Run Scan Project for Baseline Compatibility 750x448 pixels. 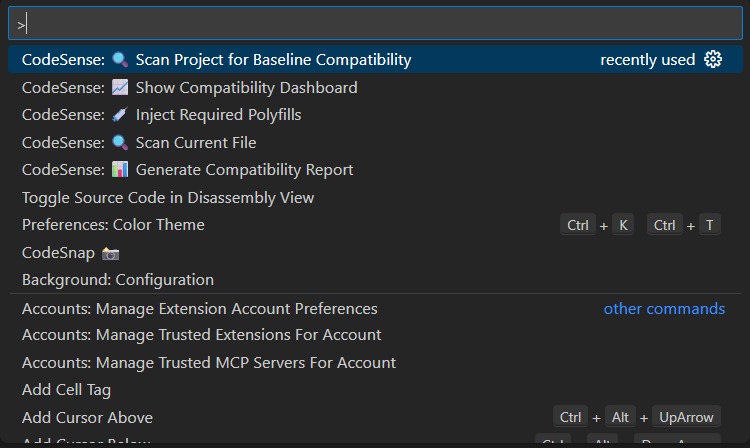tap(375, 59)
